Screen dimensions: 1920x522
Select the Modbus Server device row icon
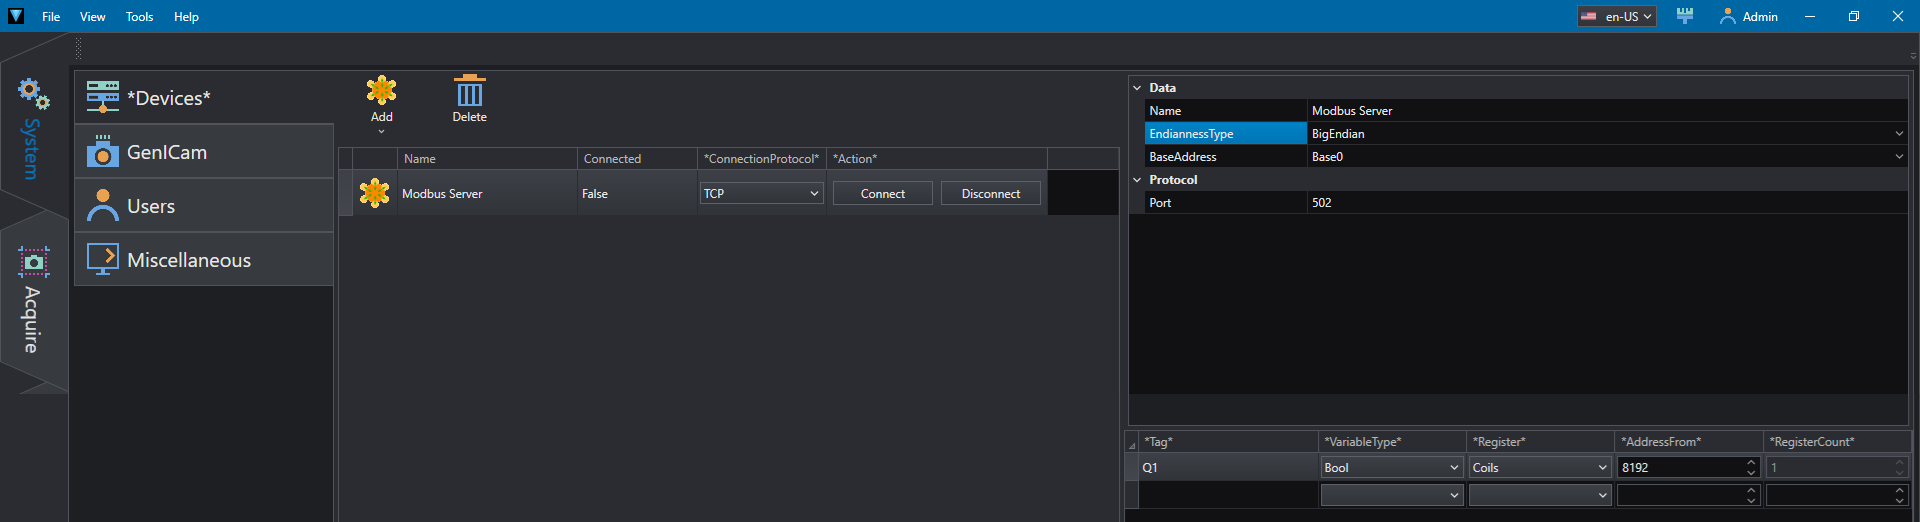(x=374, y=193)
